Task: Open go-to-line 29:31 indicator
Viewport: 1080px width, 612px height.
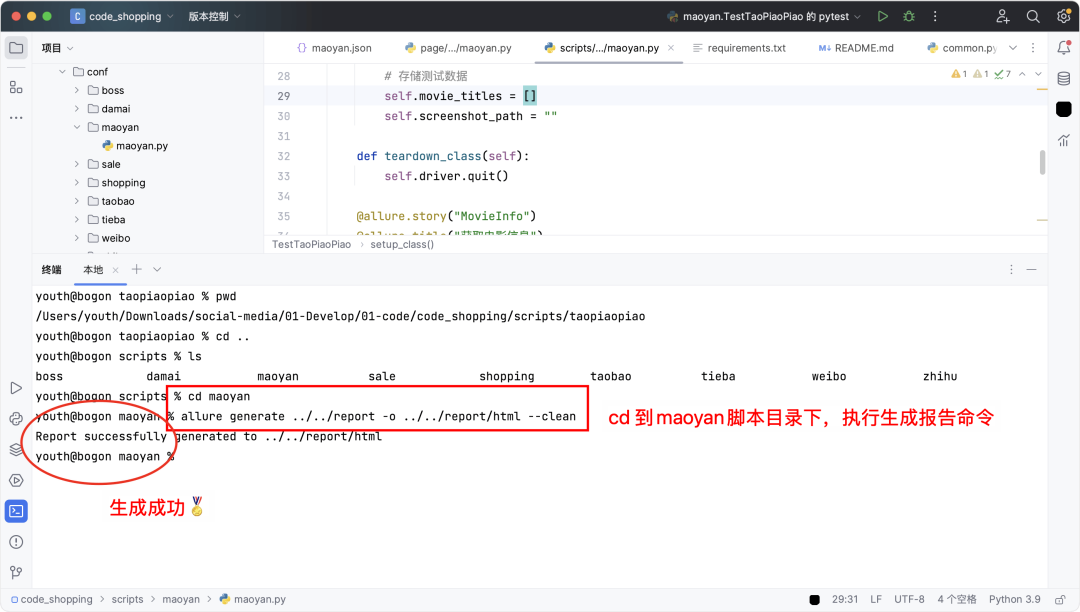Action: tap(844, 600)
